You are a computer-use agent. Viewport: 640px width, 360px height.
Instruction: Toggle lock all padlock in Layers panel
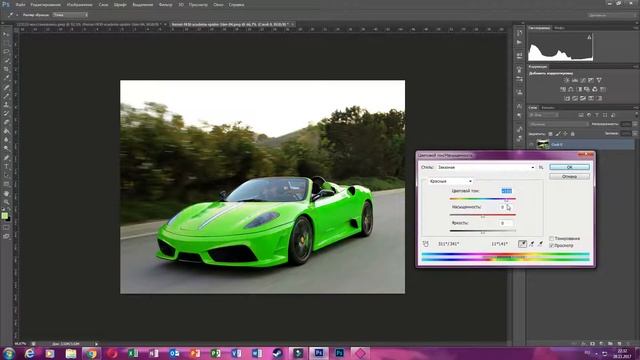point(573,134)
